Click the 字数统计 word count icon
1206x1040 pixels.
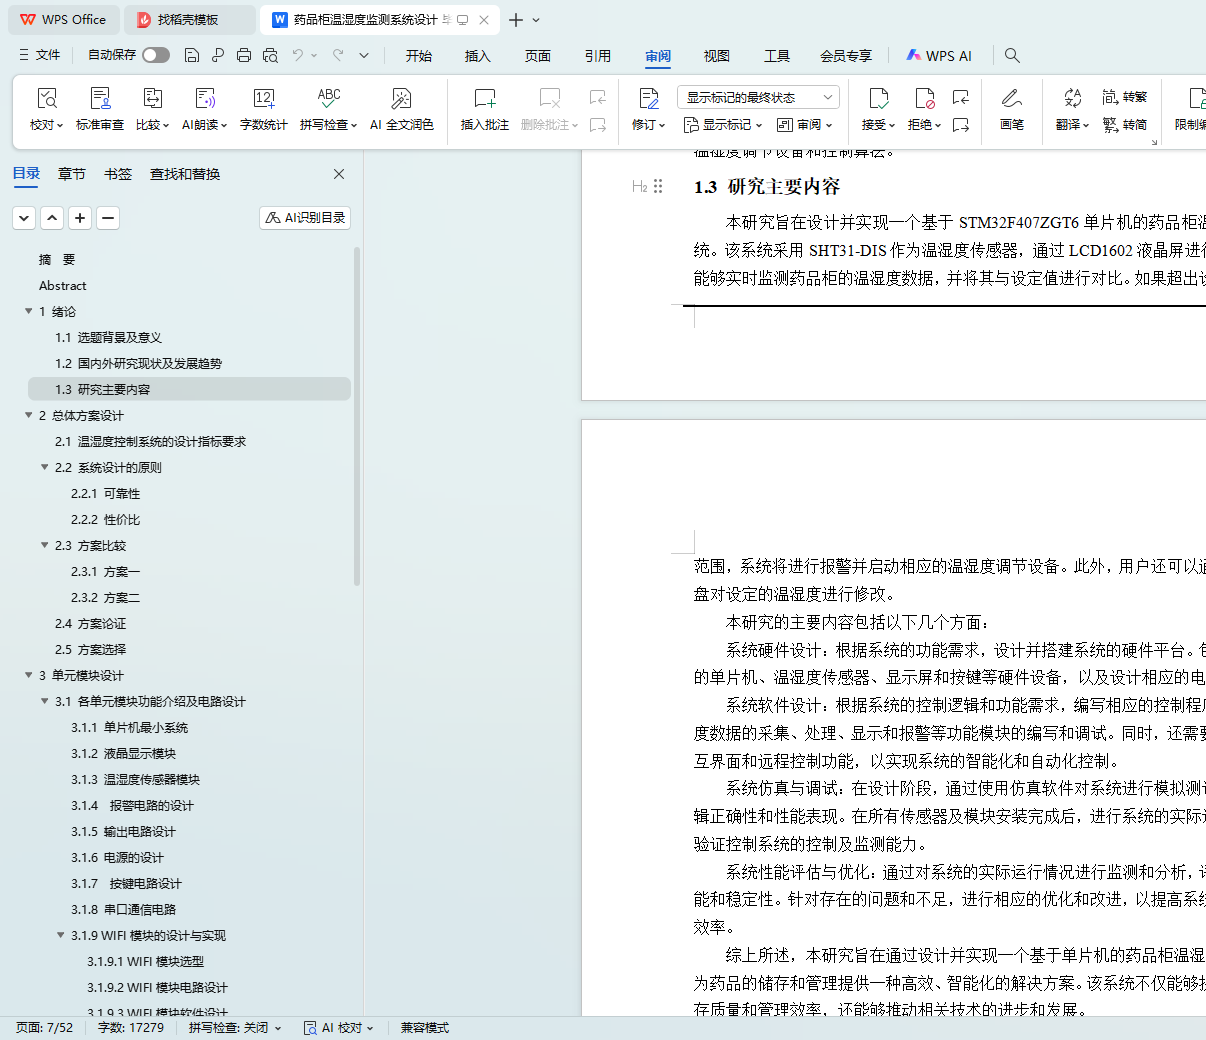click(x=263, y=99)
